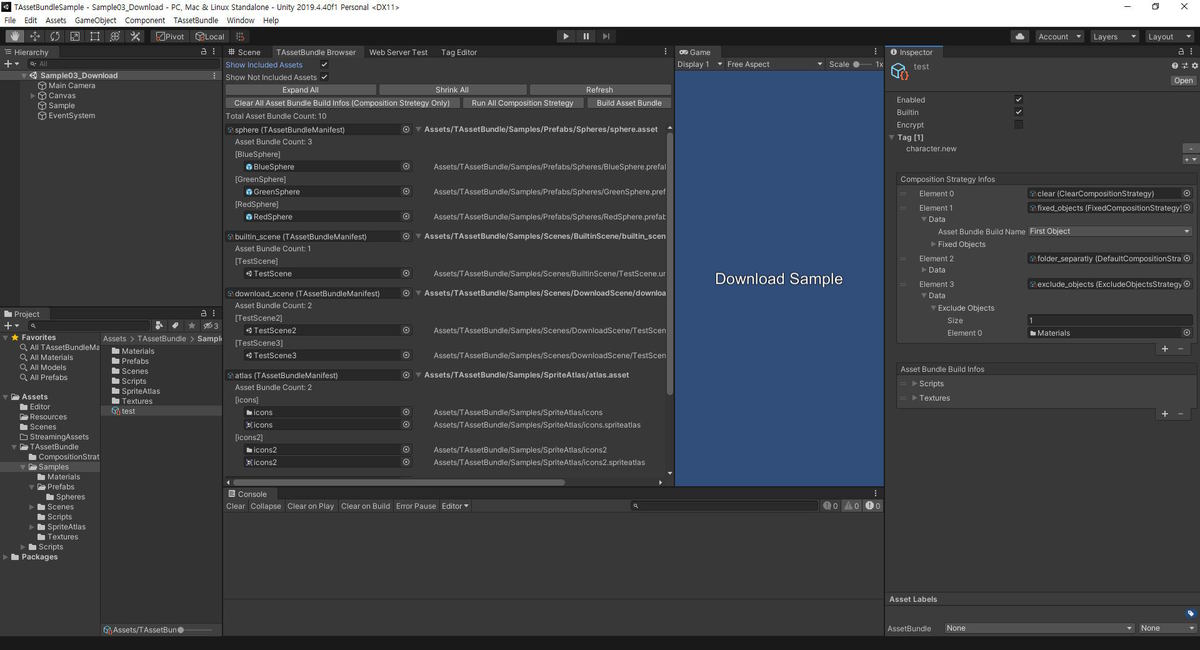Open object picker for Element 0 Materials
The height and width of the screenshot is (650, 1200).
(1187, 333)
